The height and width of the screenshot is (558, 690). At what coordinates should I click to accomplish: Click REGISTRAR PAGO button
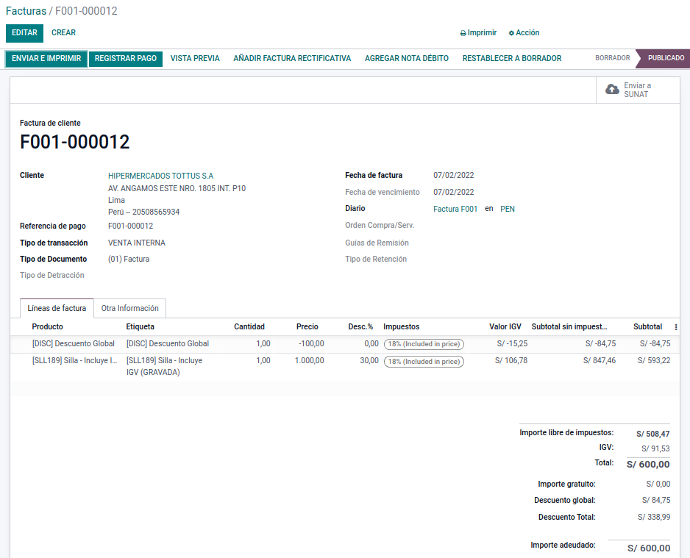click(x=126, y=59)
